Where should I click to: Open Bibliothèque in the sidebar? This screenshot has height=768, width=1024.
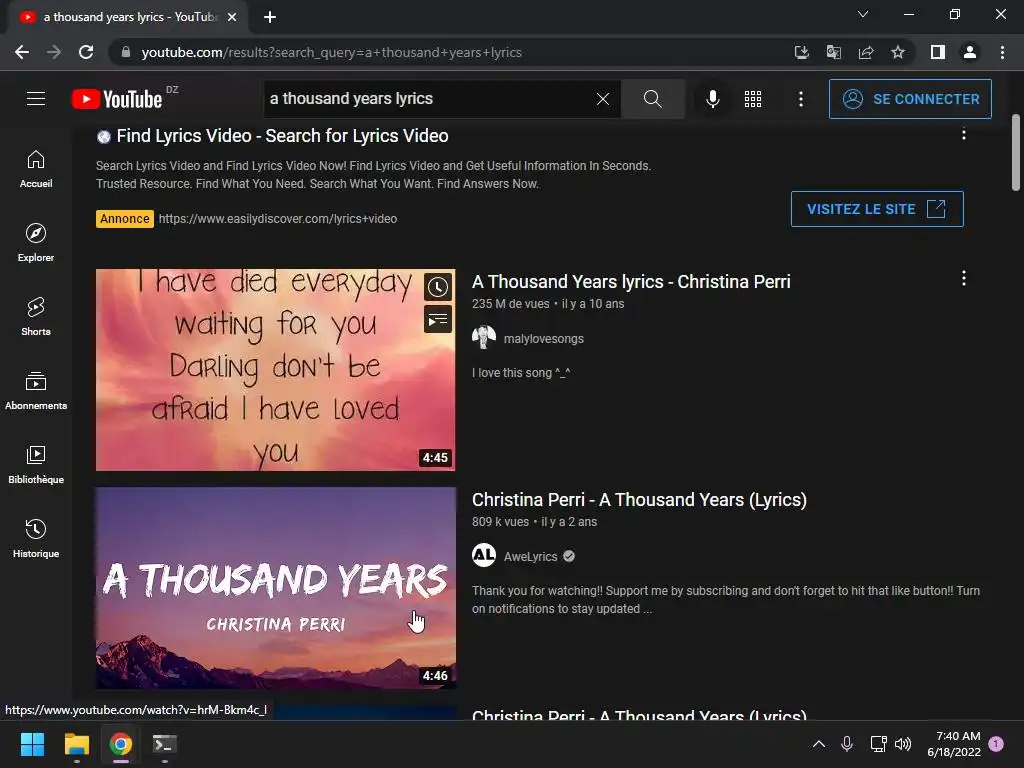[x=36, y=464]
